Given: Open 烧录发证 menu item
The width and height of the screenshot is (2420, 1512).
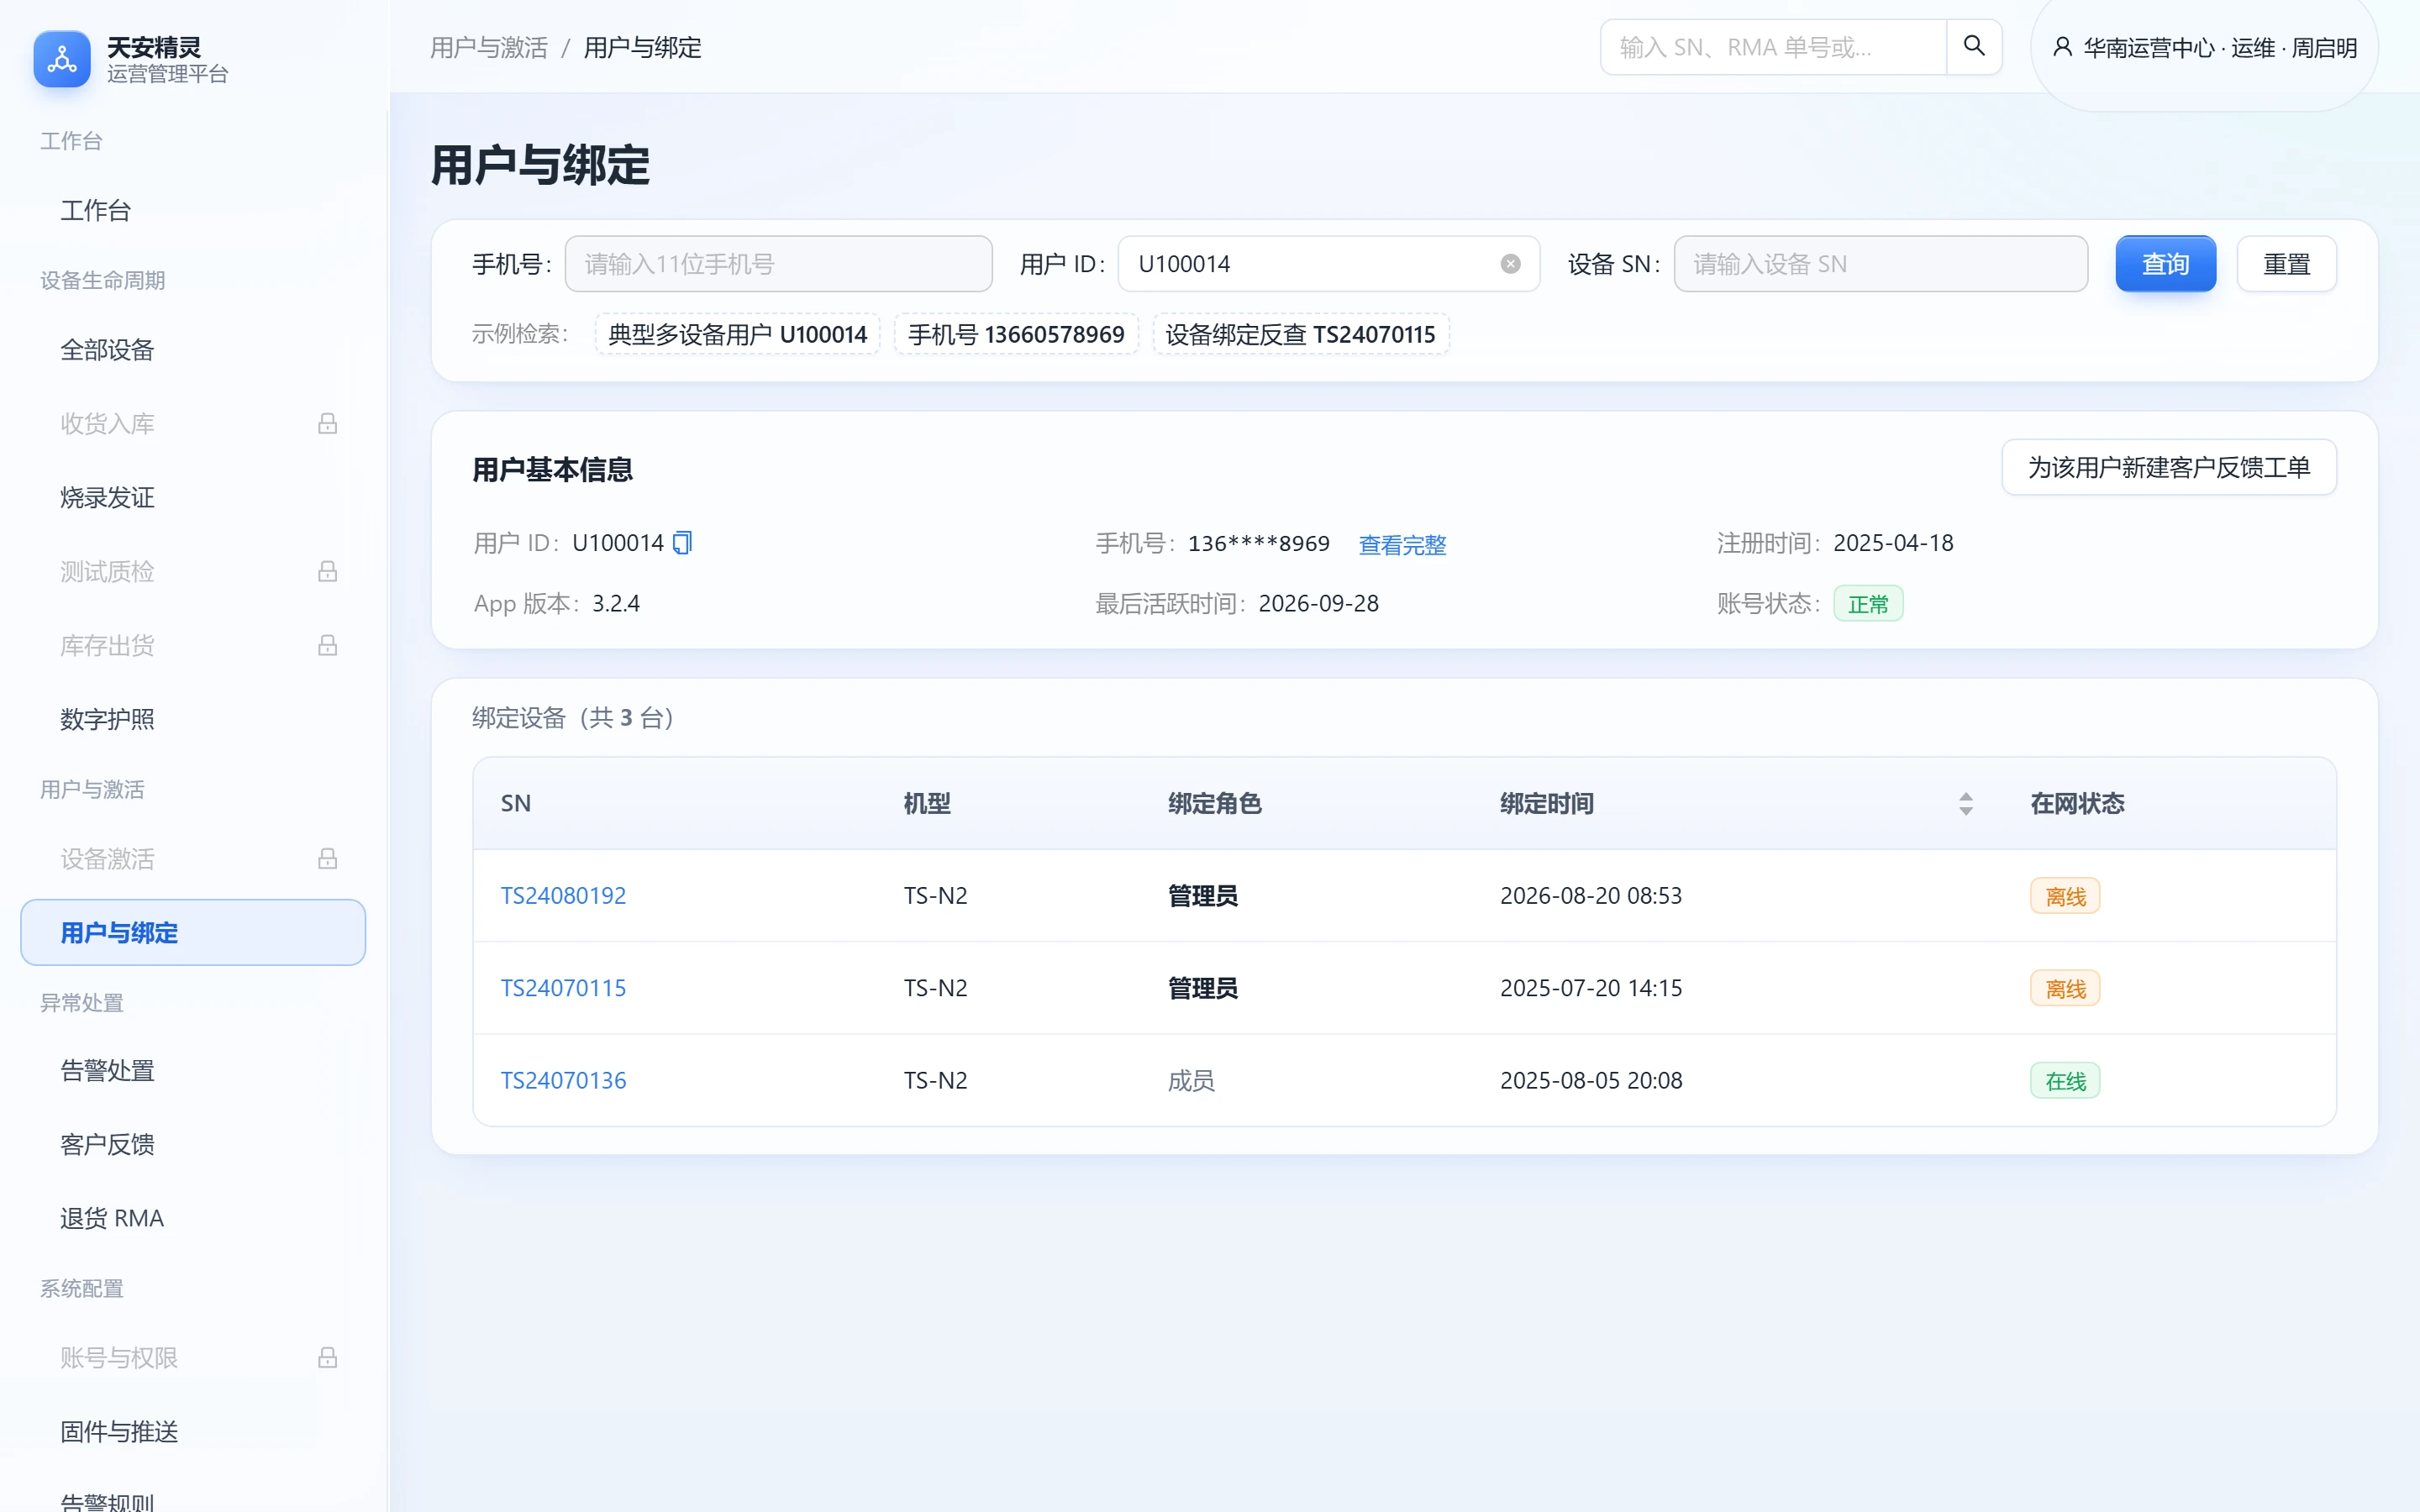Looking at the screenshot, I should [193, 498].
